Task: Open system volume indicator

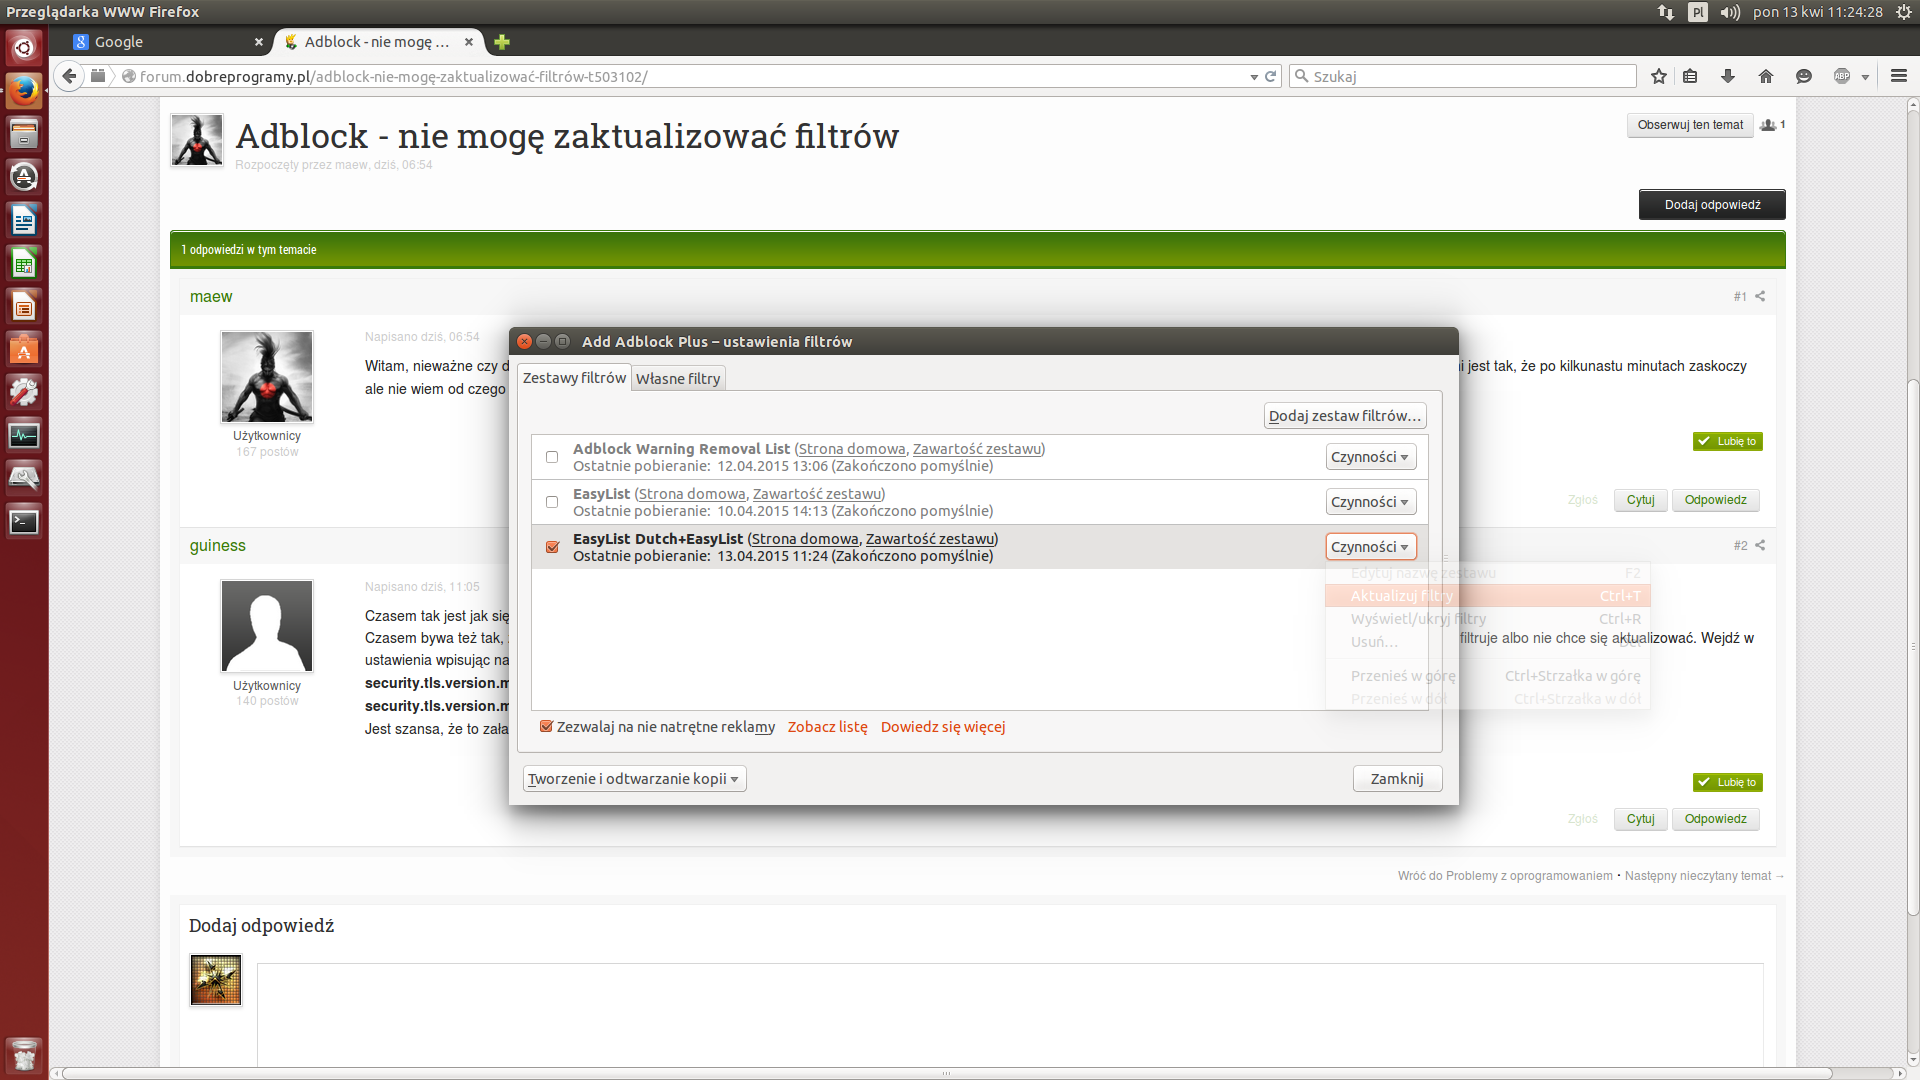Action: (1730, 12)
